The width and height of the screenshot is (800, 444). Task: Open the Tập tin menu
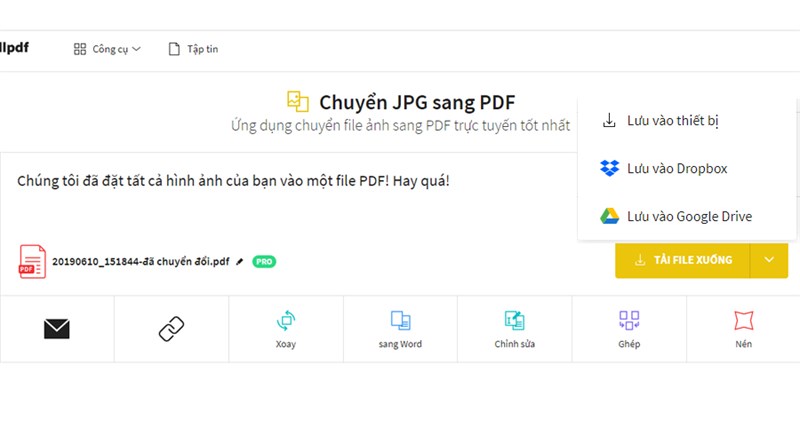pyautogui.click(x=193, y=48)
